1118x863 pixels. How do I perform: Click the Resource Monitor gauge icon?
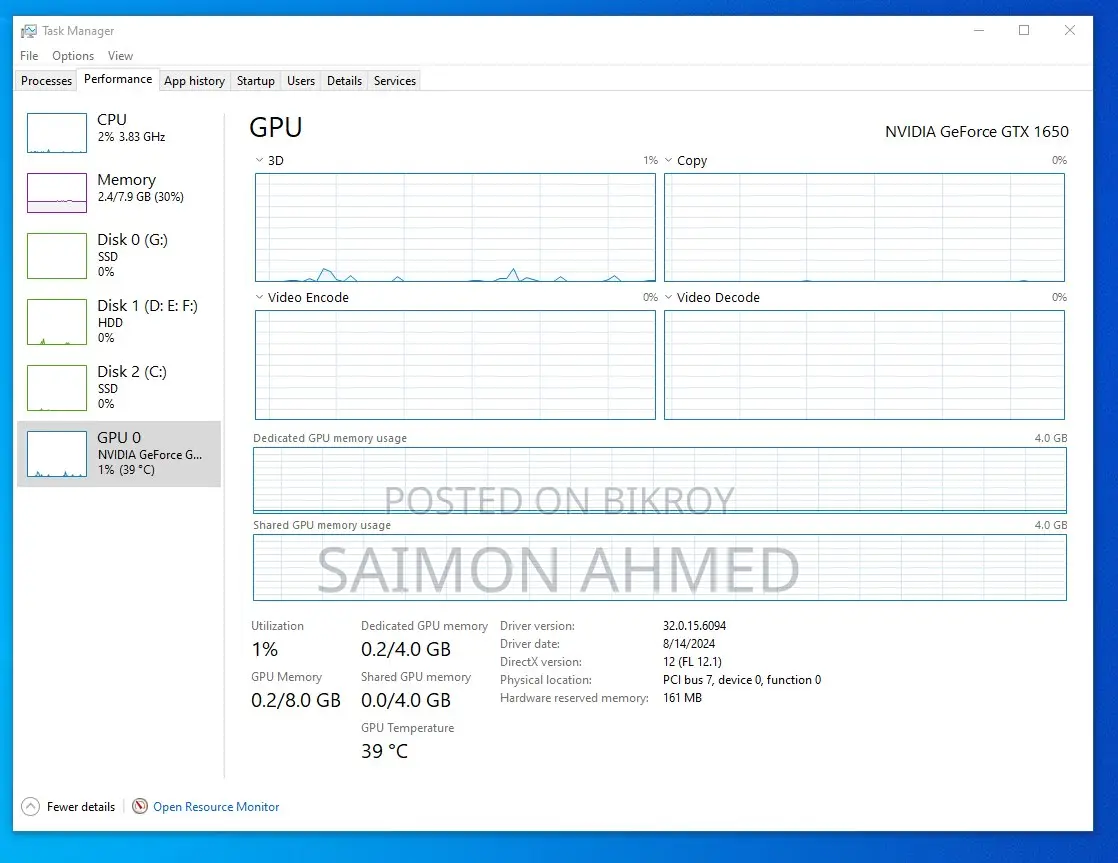140,806
